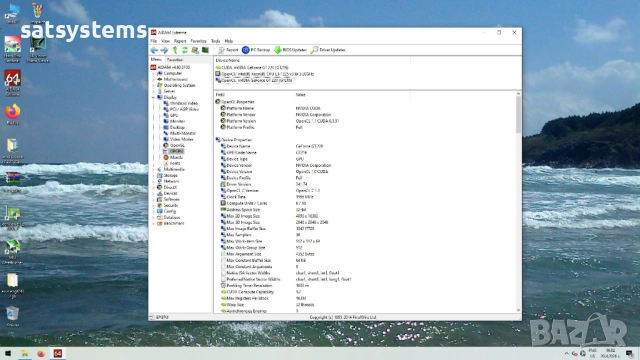This screenshot has height=360, width=640.
Task: Click the Forward arrow in AIDA64 toolbar
Action: 164,50
